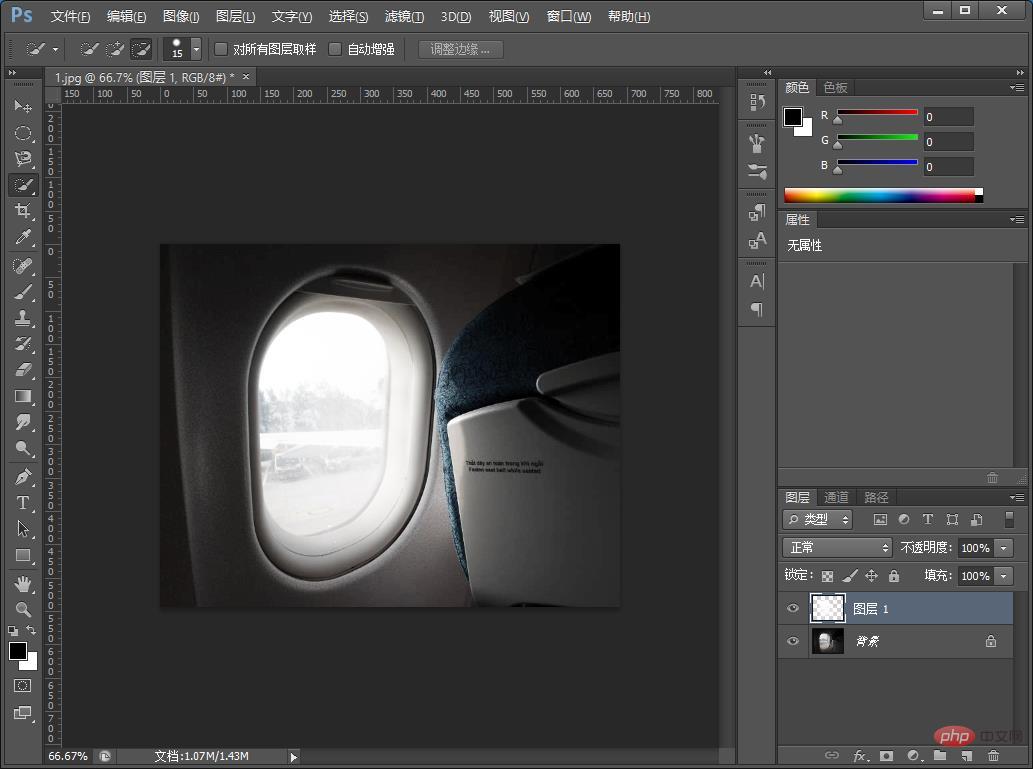The image size is (1033, 769).
Task: Select the Eraser tool
Action: (x=23, y=370)
